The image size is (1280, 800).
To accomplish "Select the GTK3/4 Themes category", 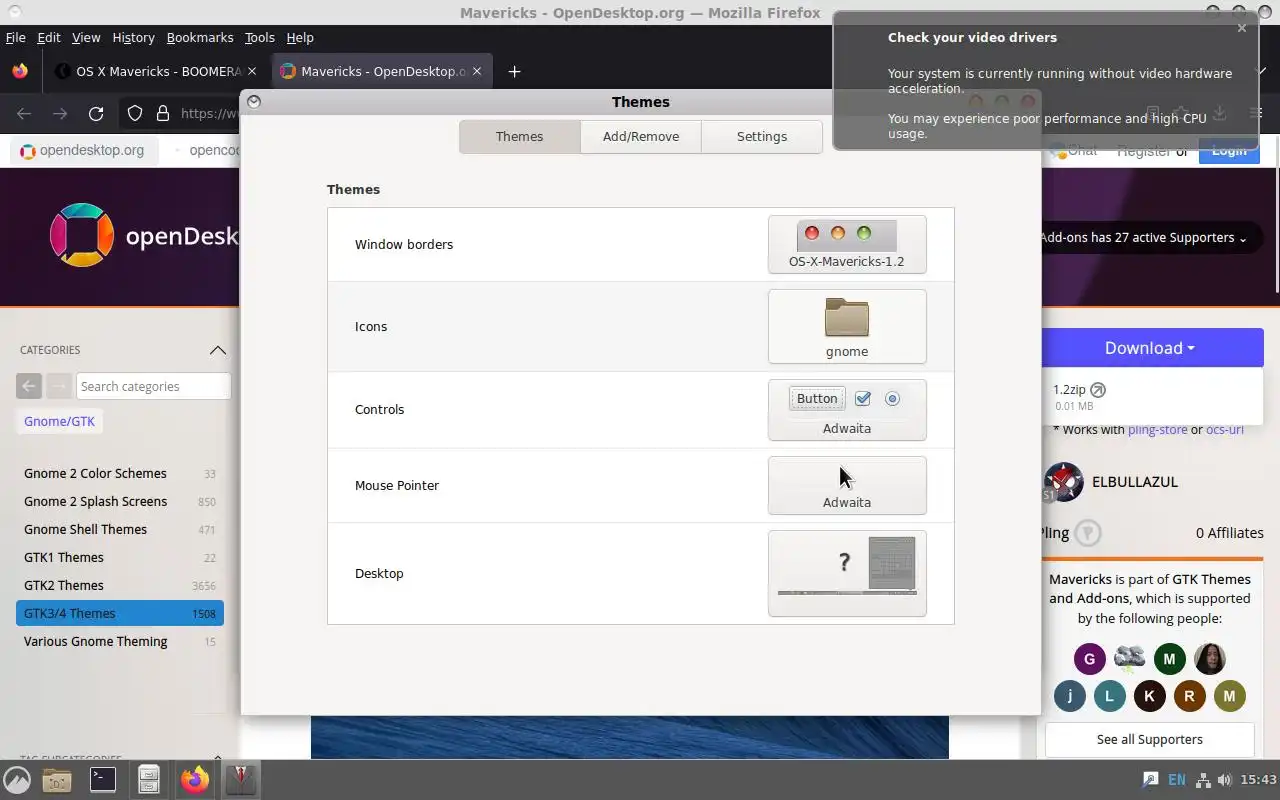I will [120, 613].
